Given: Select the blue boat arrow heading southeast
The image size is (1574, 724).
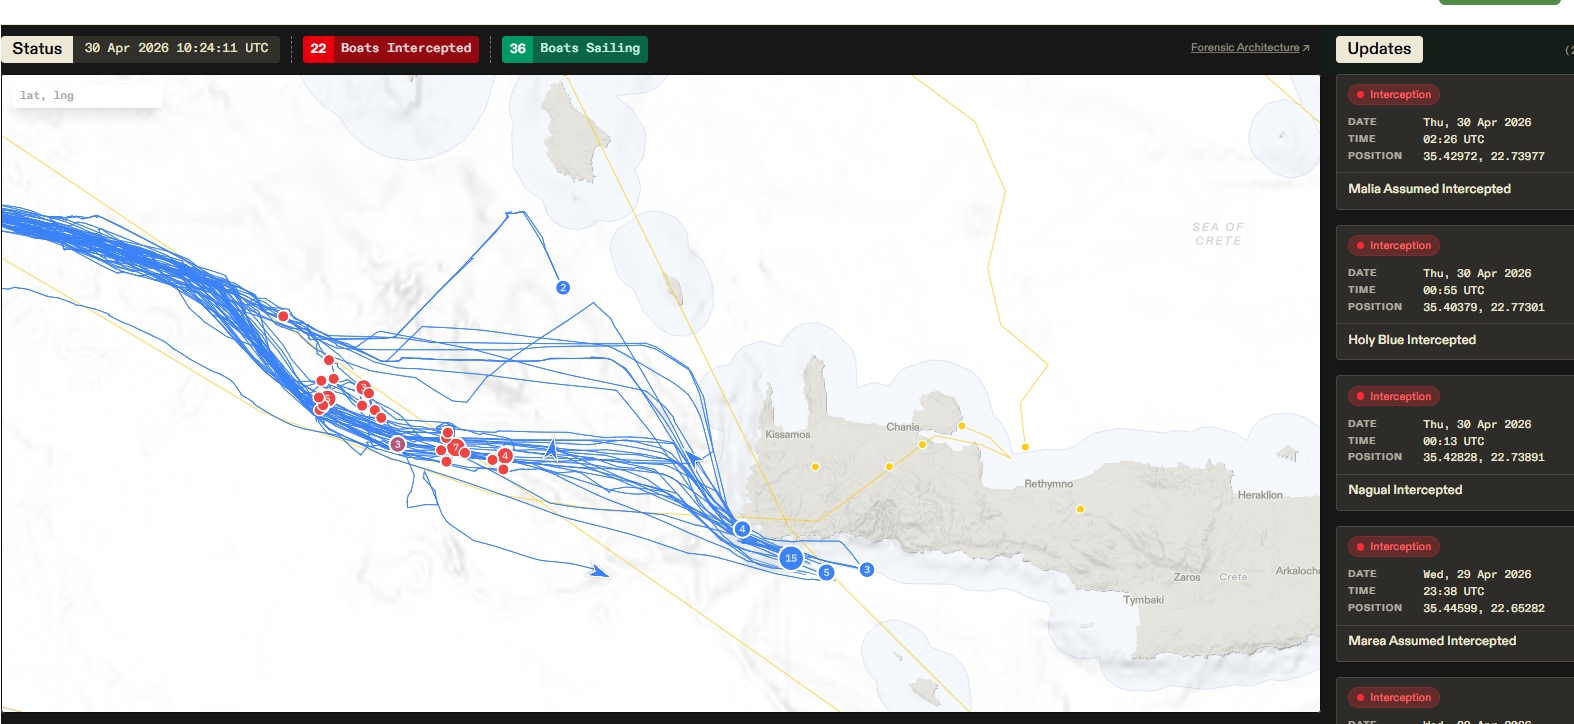Looking at the screenshot, I should (x=599, y=571).
